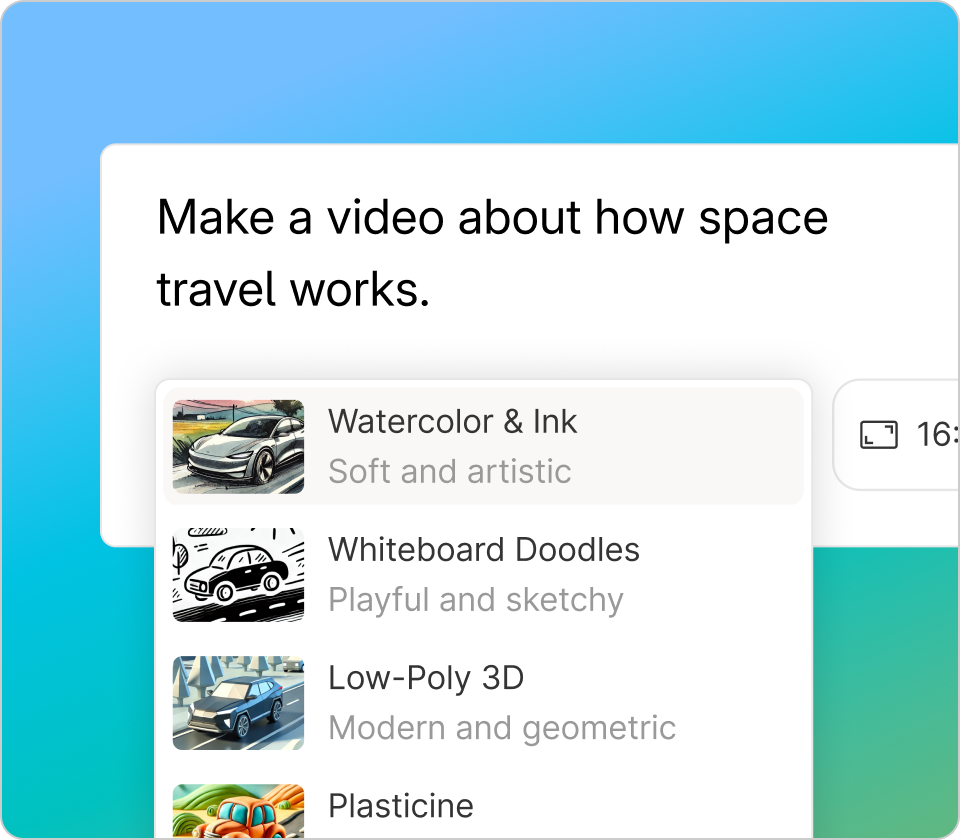The width and height of the screenshot is (960, 840).
Task: Click empty right side of highlighted Watercolor row
Action: 720,446
